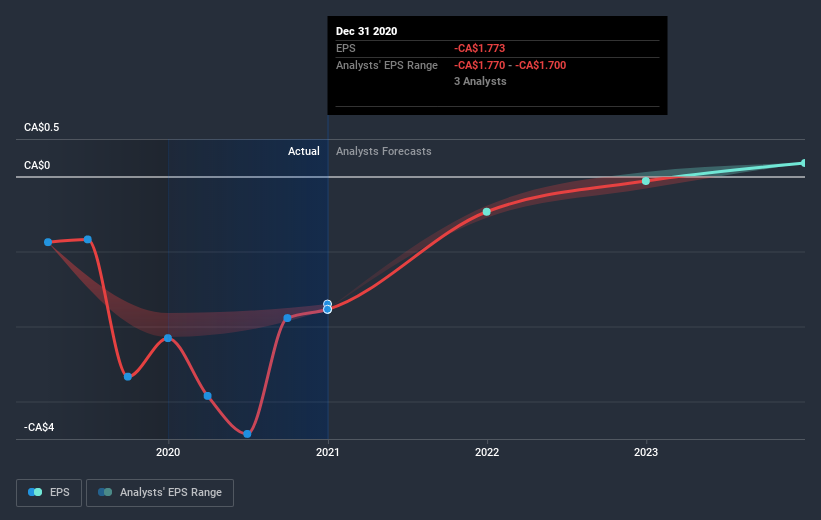Click the Actual section label
This screenshot has width=821, height=520.
(304, 151)
